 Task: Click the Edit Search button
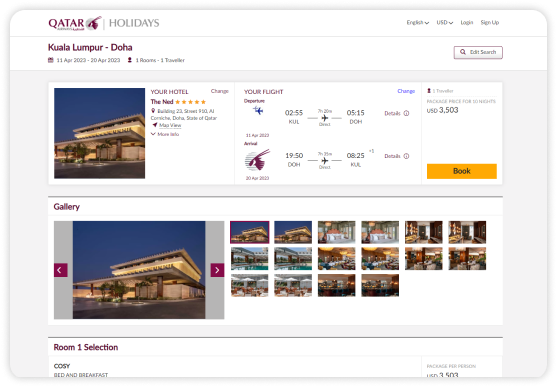click(x=478, y=52)
